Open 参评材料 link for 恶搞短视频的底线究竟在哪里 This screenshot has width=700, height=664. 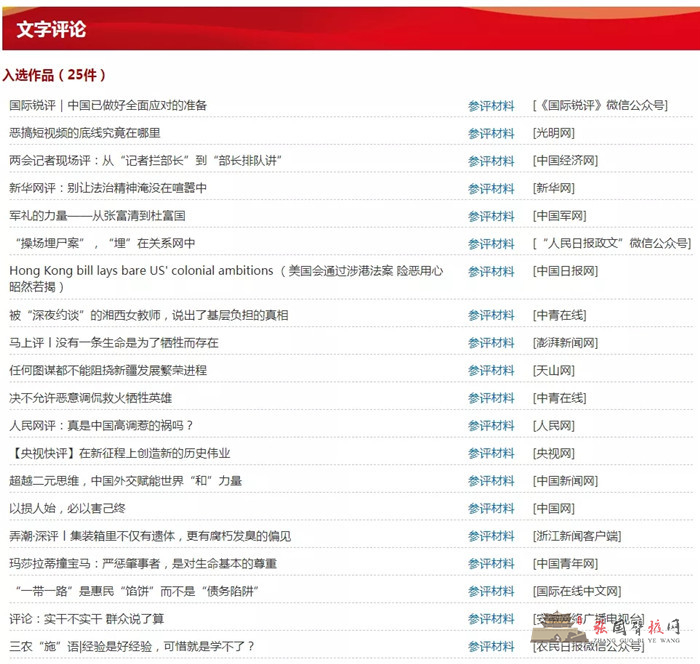click(491, 134)
